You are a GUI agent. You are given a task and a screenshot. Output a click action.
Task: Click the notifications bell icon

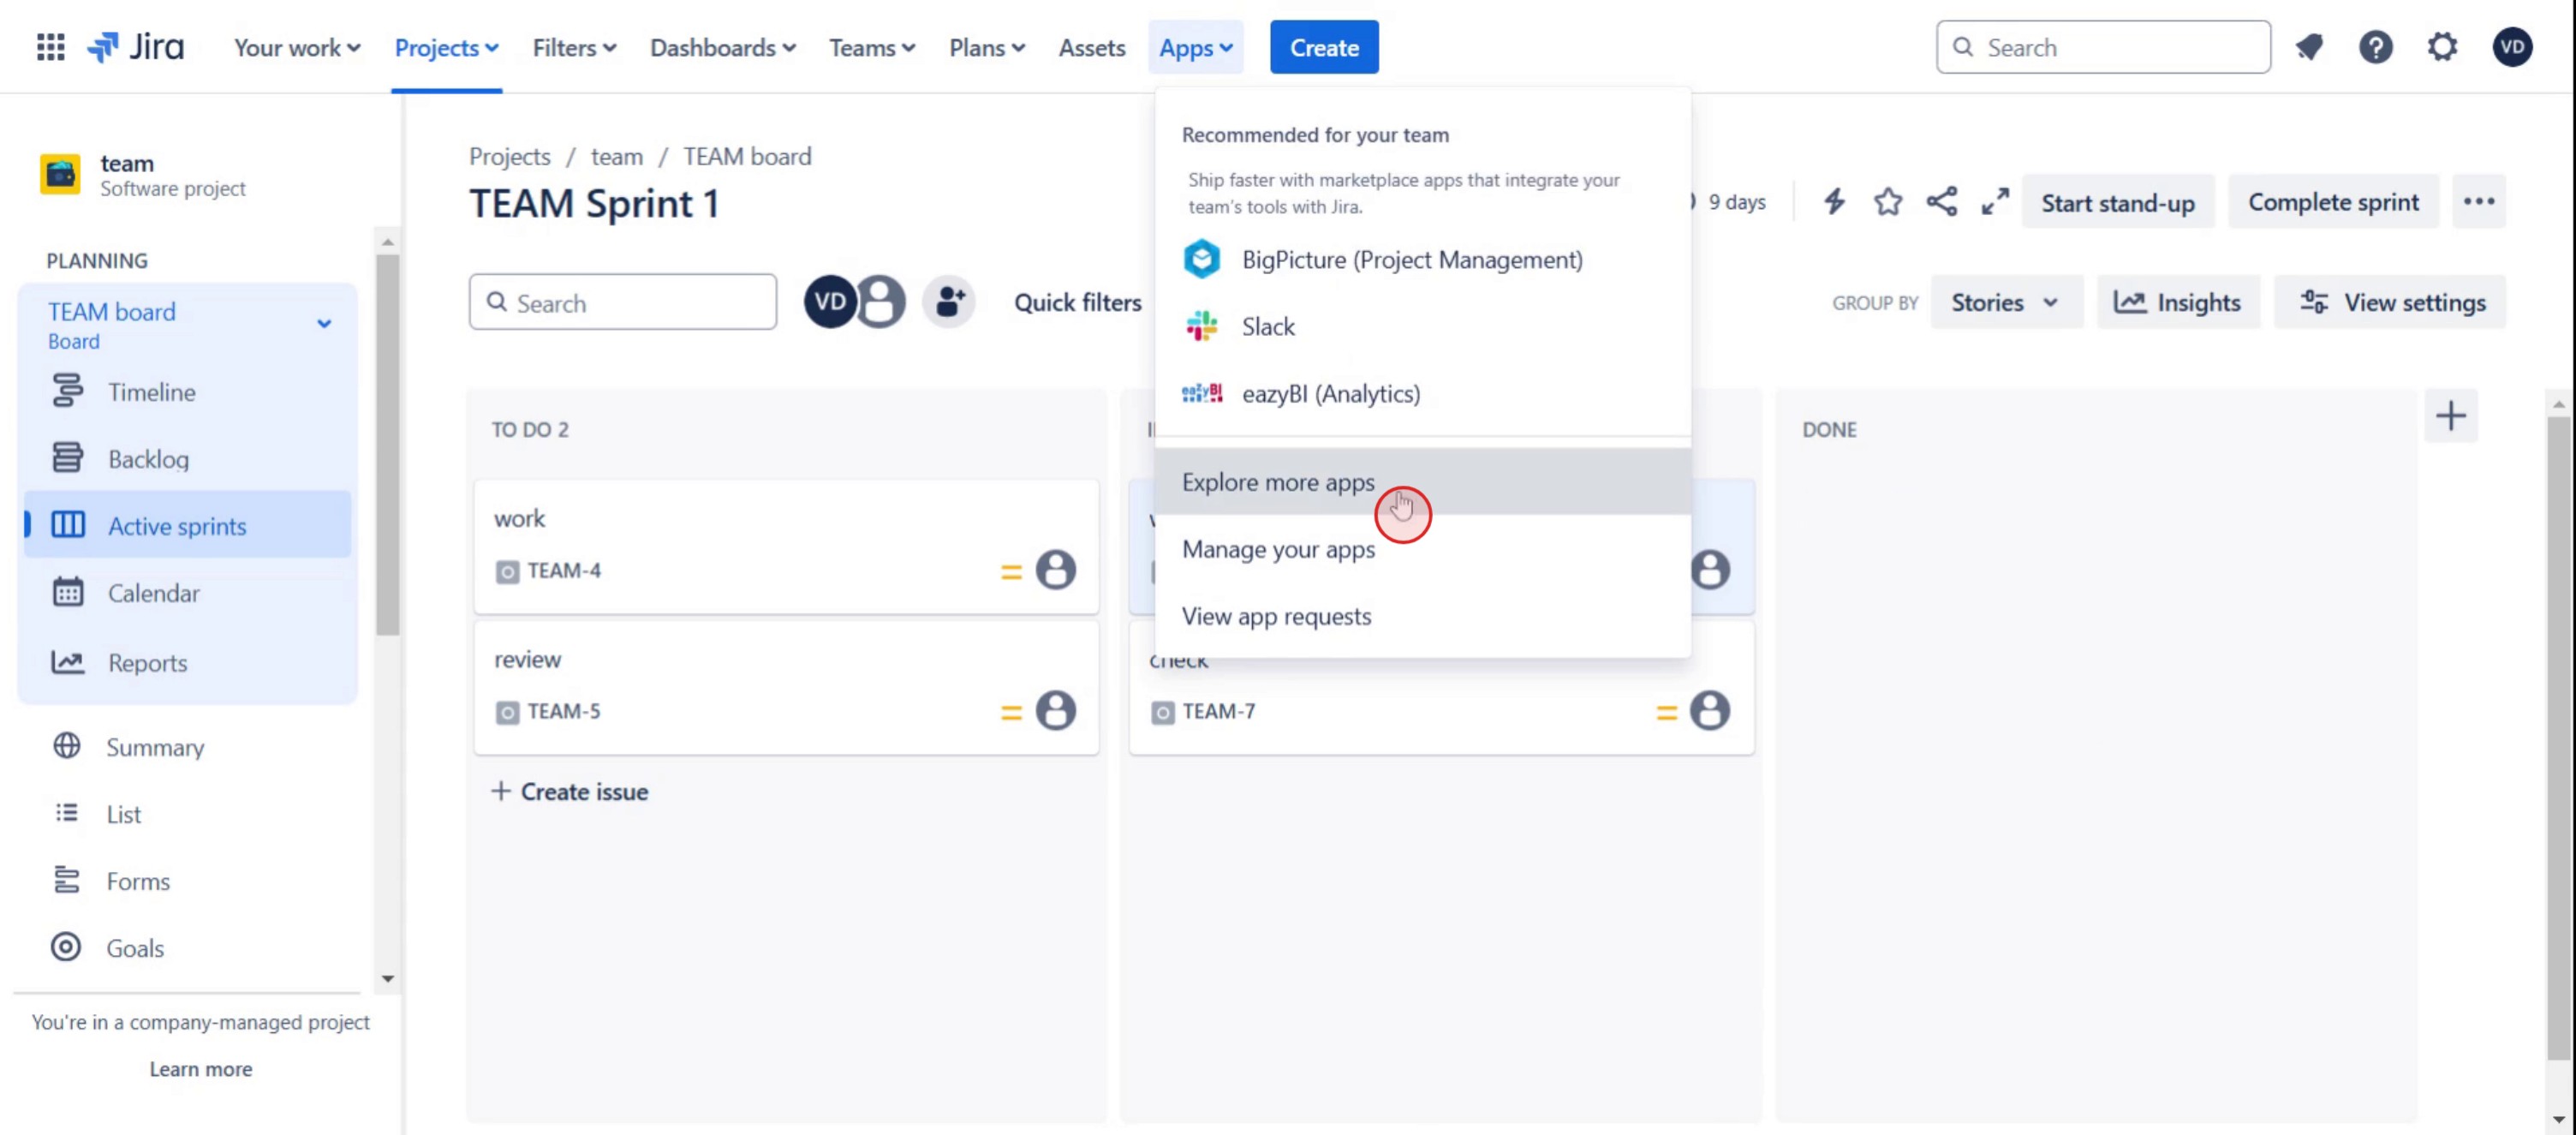2309,47
